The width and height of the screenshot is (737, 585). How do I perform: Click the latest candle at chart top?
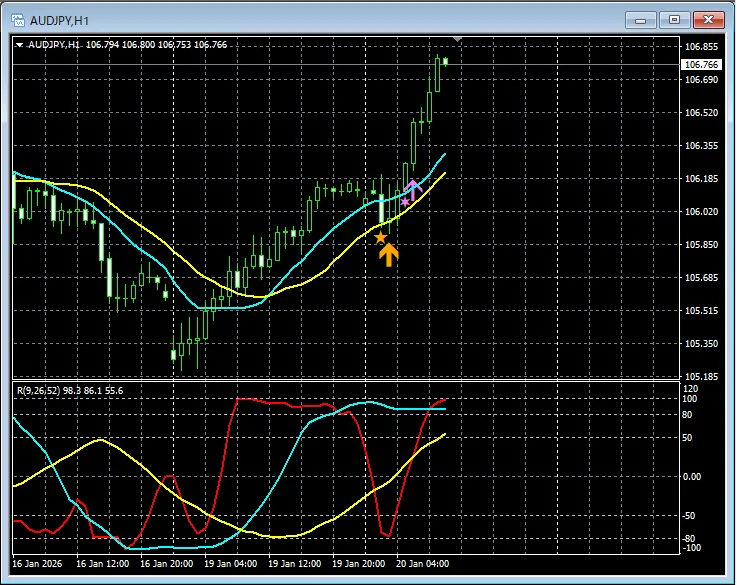445,61
